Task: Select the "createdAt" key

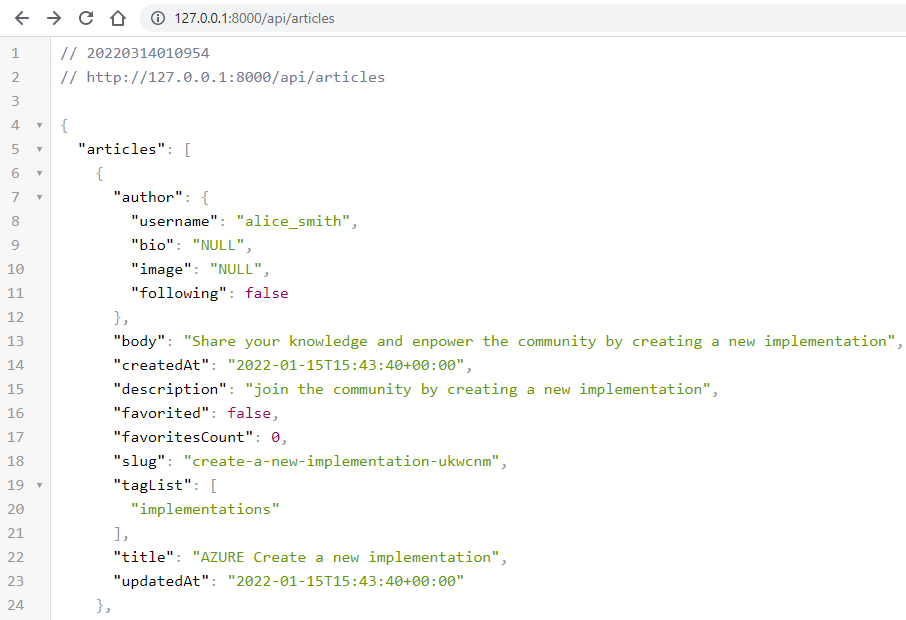Action: (x=161, y=365)
